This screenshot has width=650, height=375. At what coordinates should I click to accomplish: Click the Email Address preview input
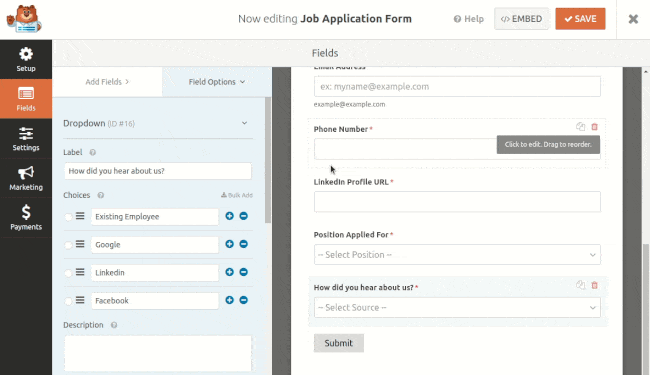pyautogui.click(x=457, y=87)
